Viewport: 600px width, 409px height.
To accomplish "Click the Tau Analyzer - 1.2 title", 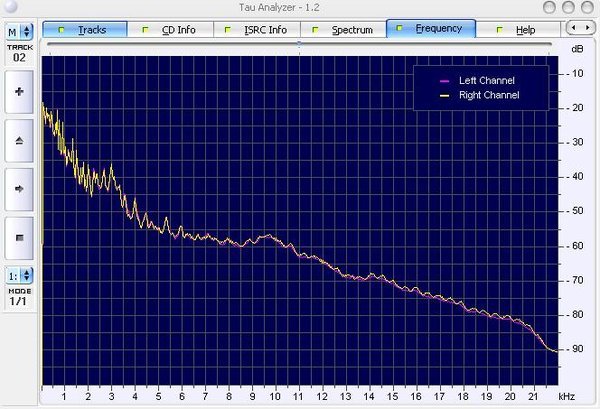I will (x=279, y=7).
